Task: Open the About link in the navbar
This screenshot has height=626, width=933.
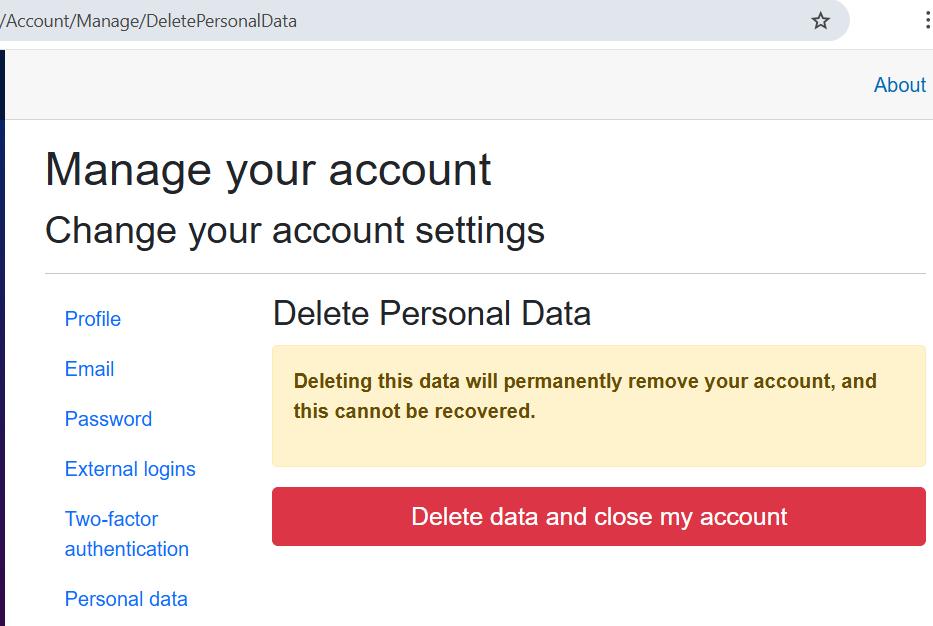Action: 899,85
